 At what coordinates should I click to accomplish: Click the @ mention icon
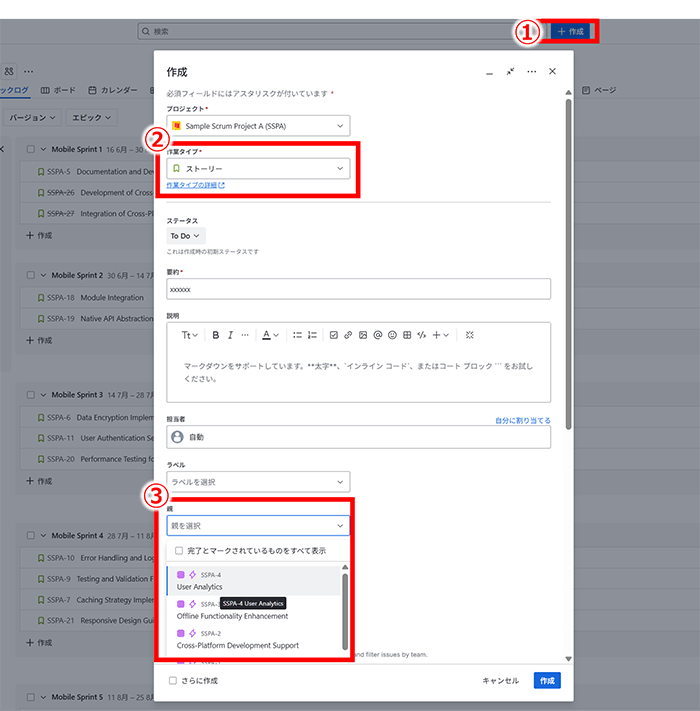377,335
